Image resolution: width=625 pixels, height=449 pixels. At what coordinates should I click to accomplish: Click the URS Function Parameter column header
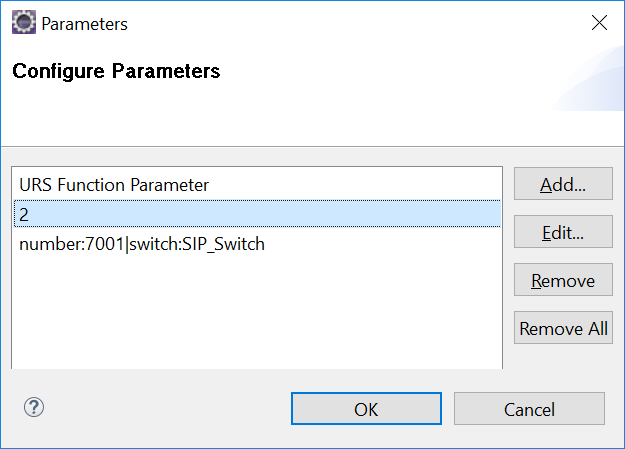tap(114, 185)
